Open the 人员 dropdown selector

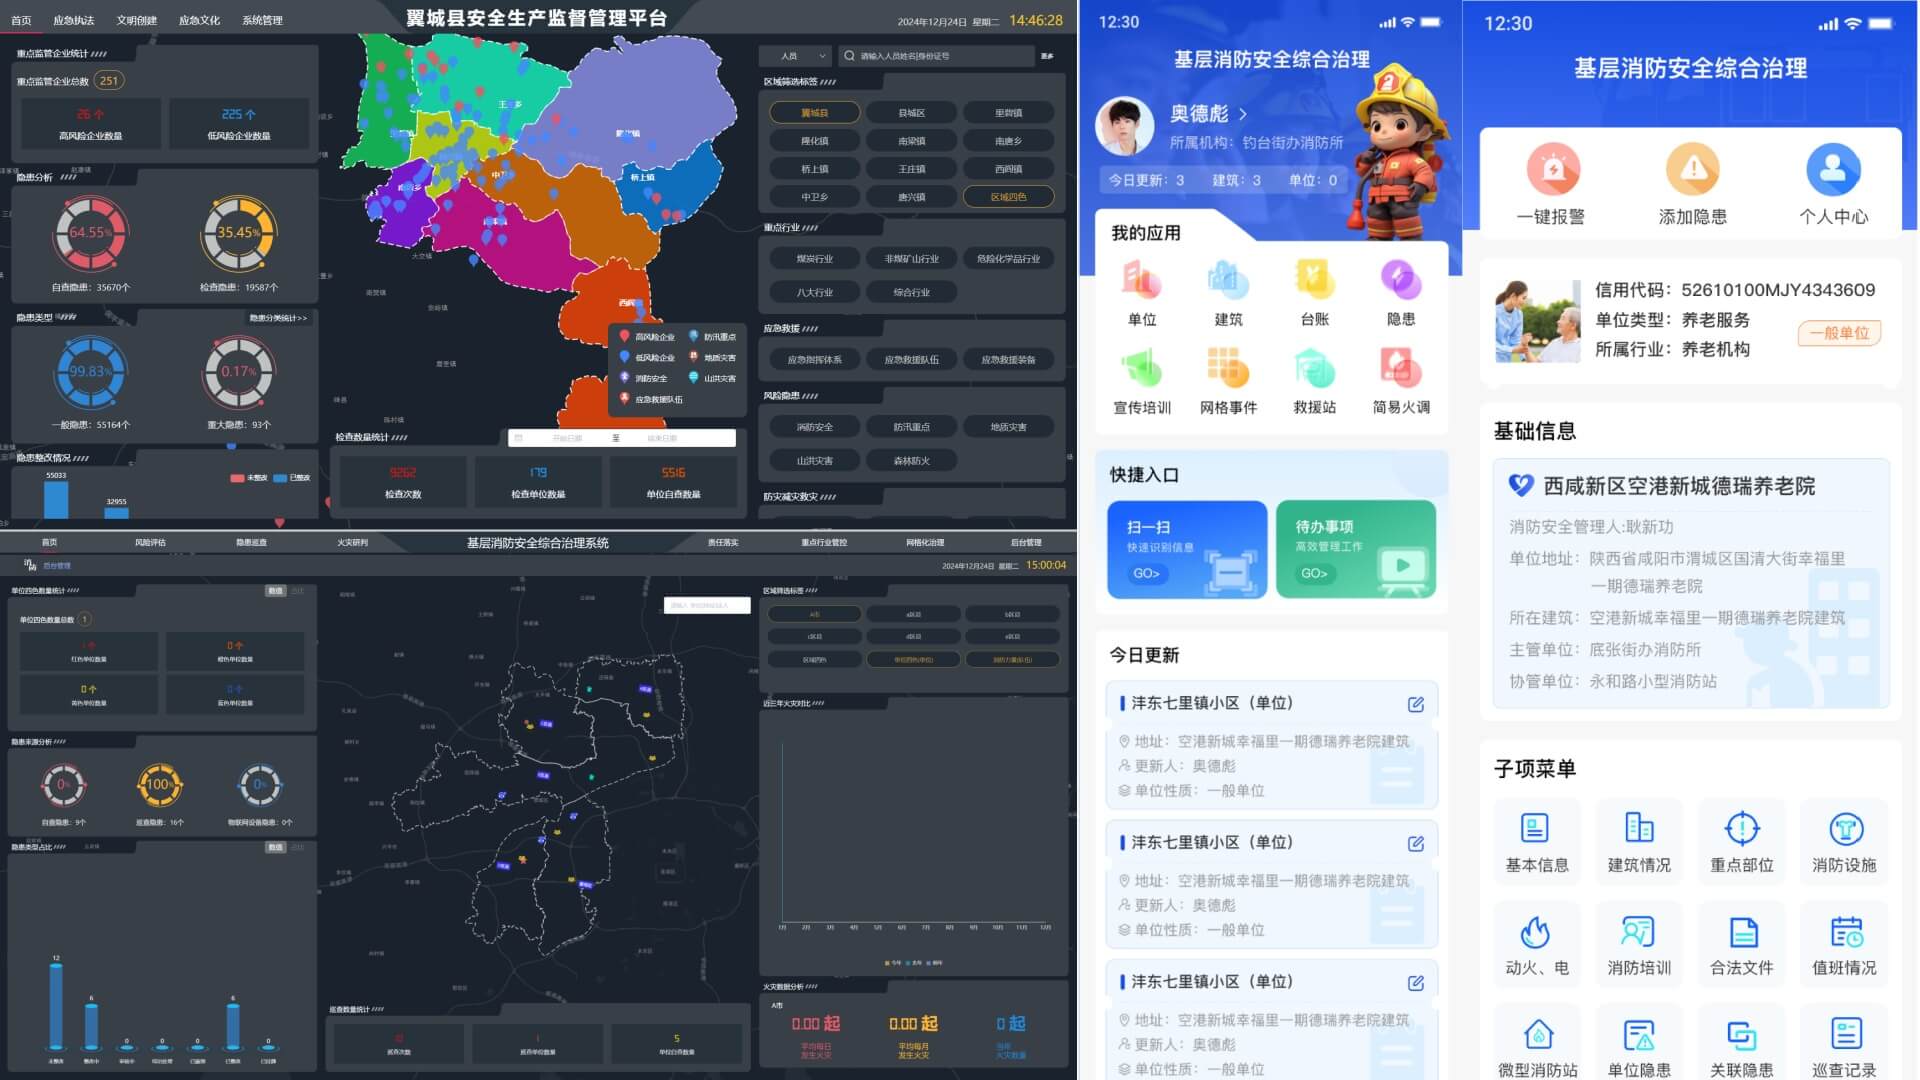click(795, 56)
